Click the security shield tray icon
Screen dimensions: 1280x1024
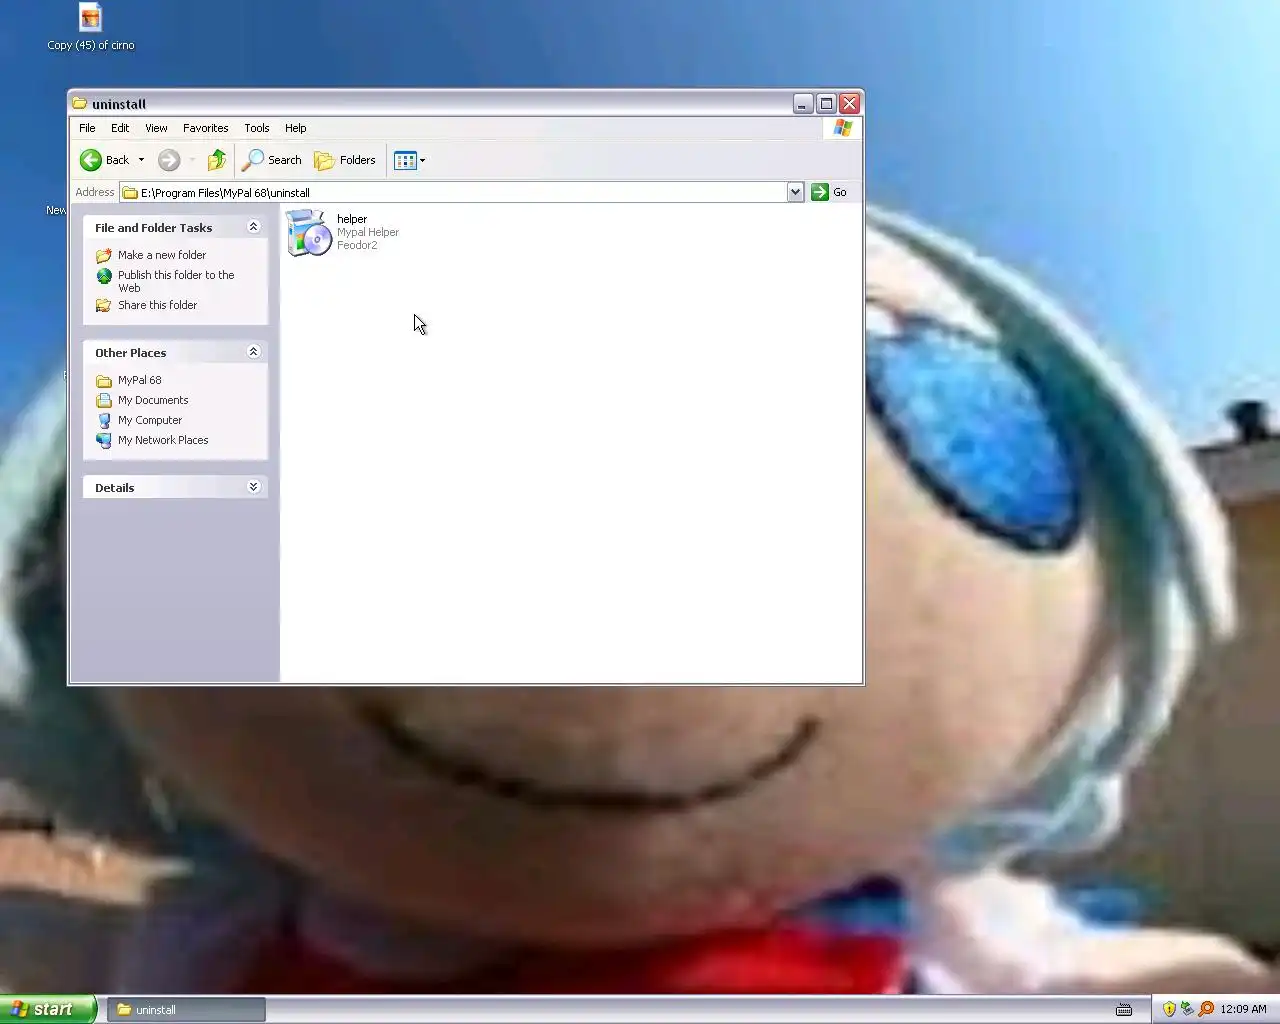[x=1169, y=1009]
